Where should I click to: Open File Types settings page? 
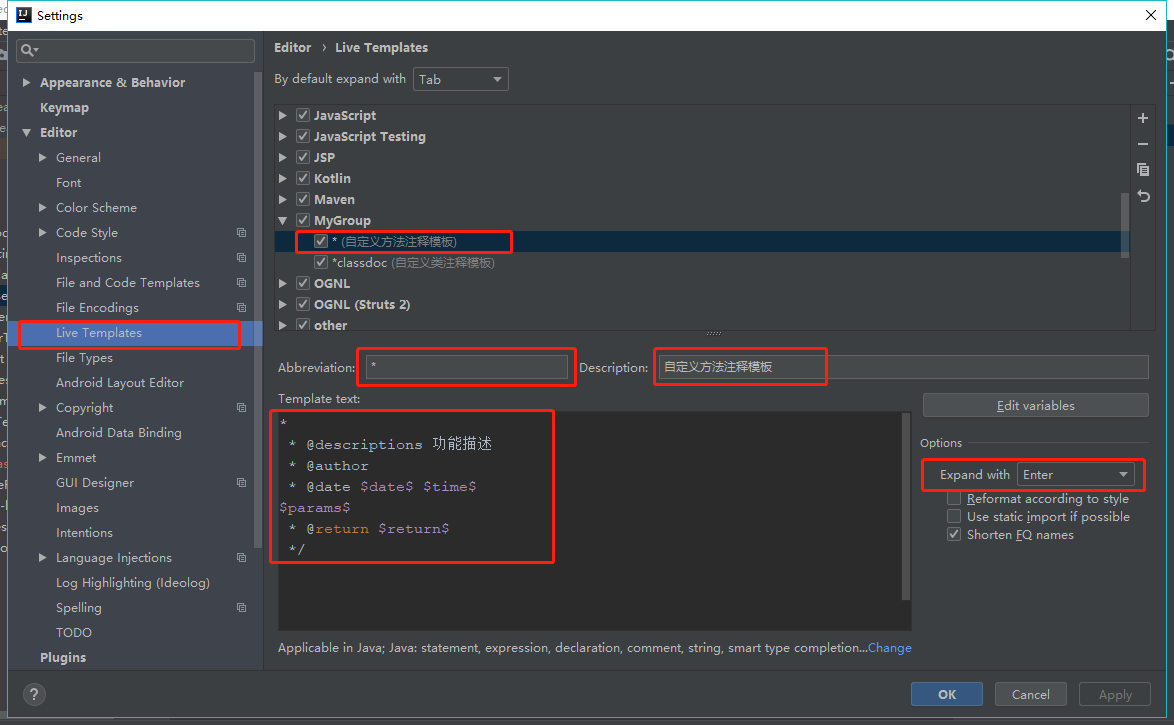[84, 358]
